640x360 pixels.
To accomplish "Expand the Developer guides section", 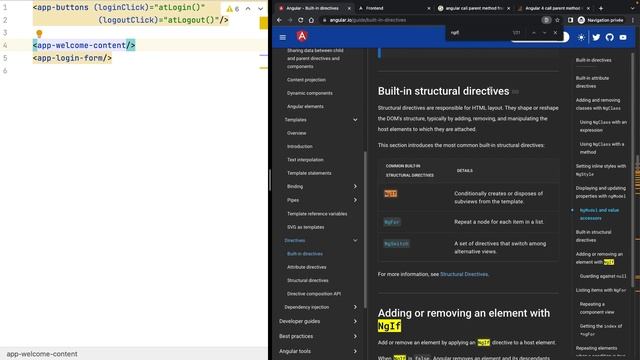I will click(355, 321).
